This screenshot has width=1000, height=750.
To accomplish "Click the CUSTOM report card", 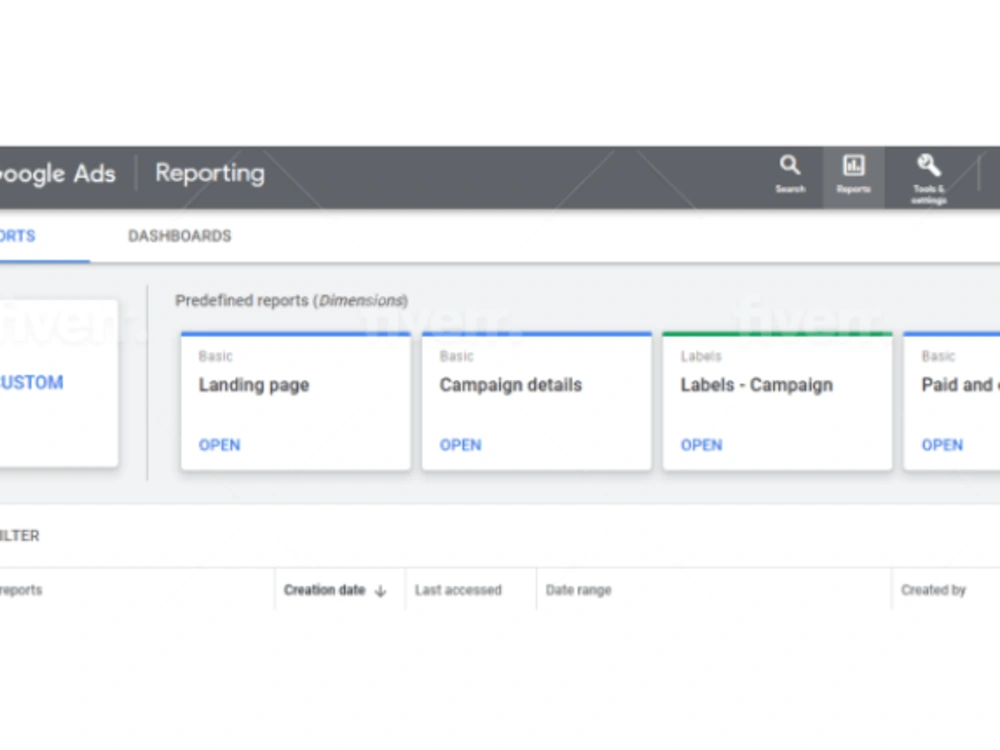I will pos(59,383).
